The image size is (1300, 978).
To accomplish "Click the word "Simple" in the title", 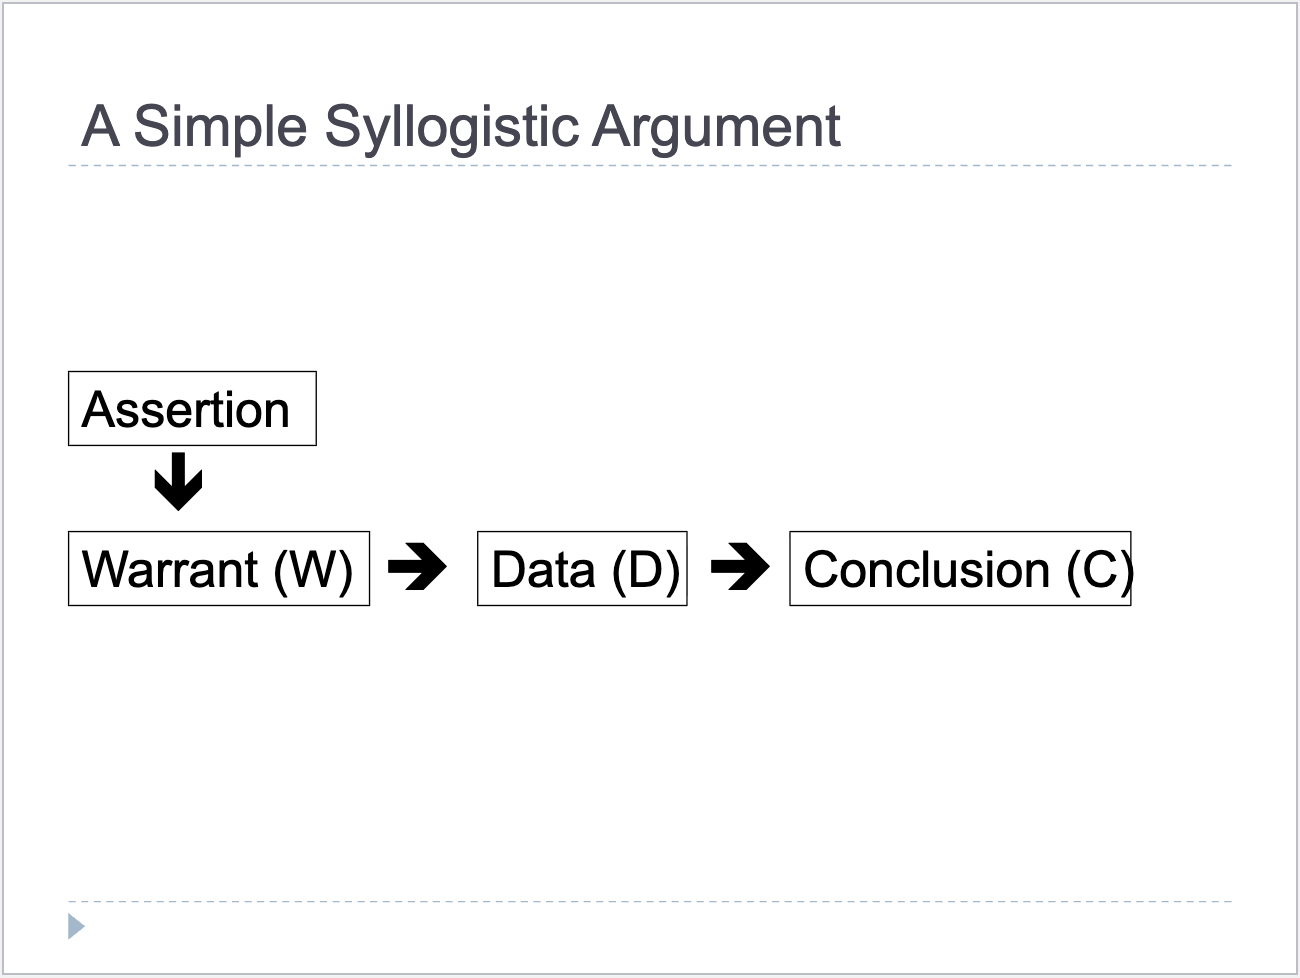I will coord(220,127).
